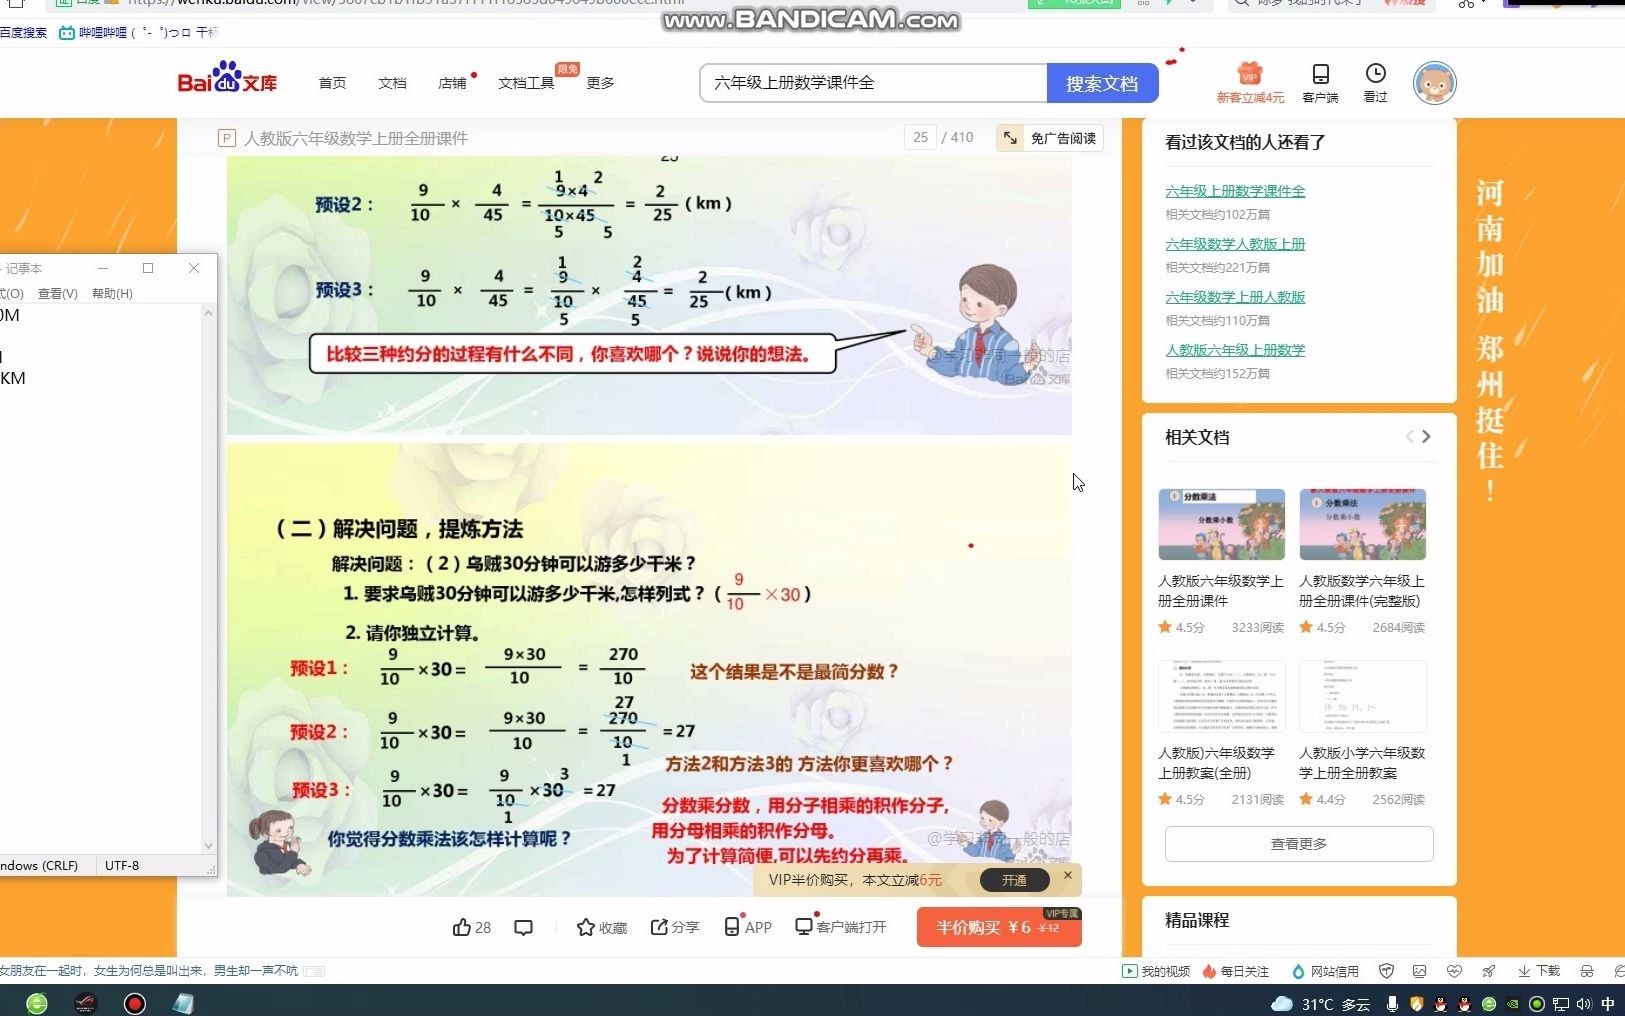Open the VIP 新客立减4元 gift icon
Screen dimensions: 1625x1016
point(1250,82)
